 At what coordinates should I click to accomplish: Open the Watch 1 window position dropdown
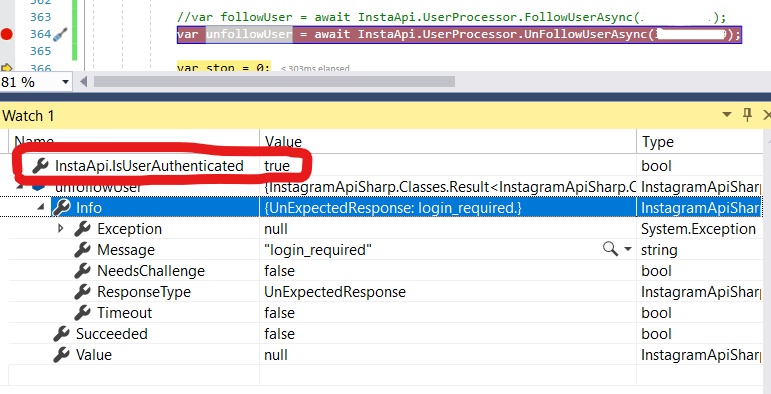click(727, 115)
